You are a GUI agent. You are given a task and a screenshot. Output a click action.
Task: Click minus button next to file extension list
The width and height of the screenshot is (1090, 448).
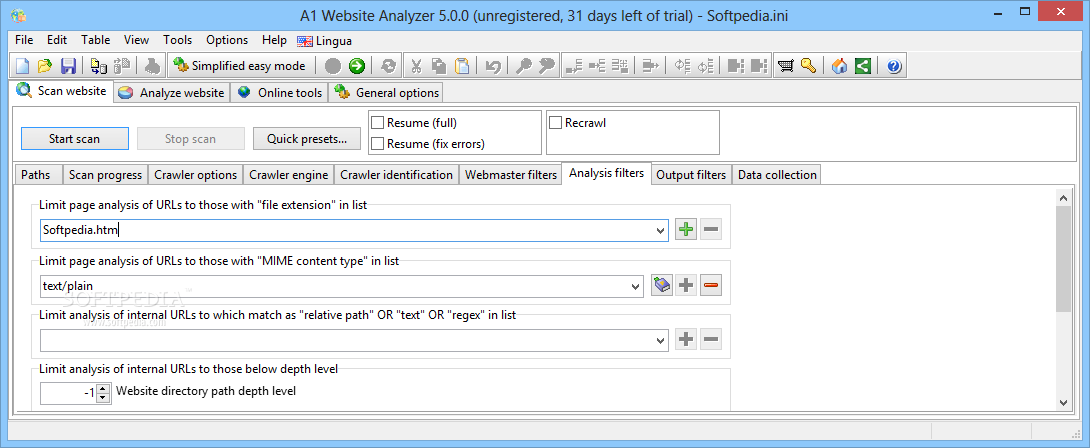point(710,229)
